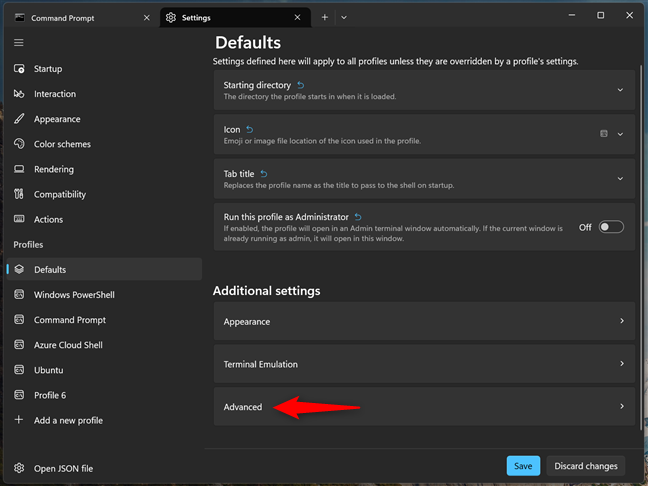
Task: Open the Interaction settings section
Action: pyautogui.click(x=104, y=94)
